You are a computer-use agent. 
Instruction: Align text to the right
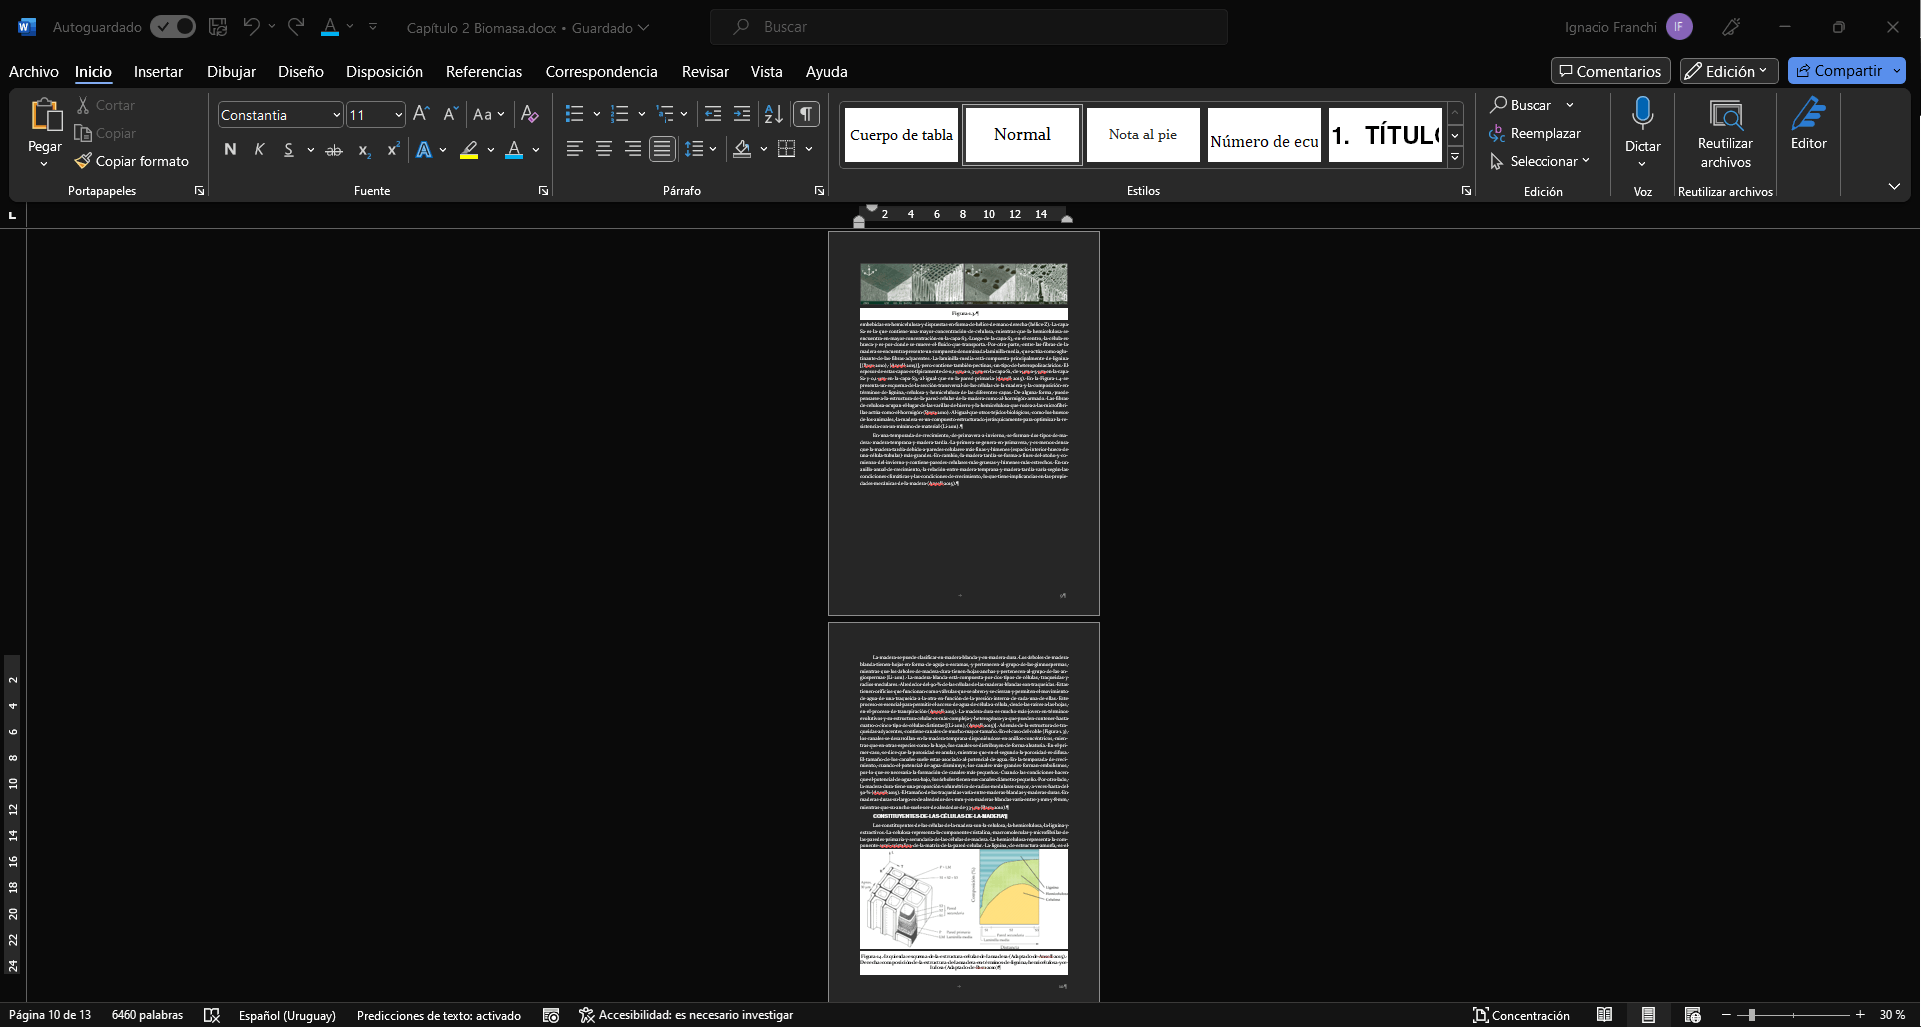(633, 149)
